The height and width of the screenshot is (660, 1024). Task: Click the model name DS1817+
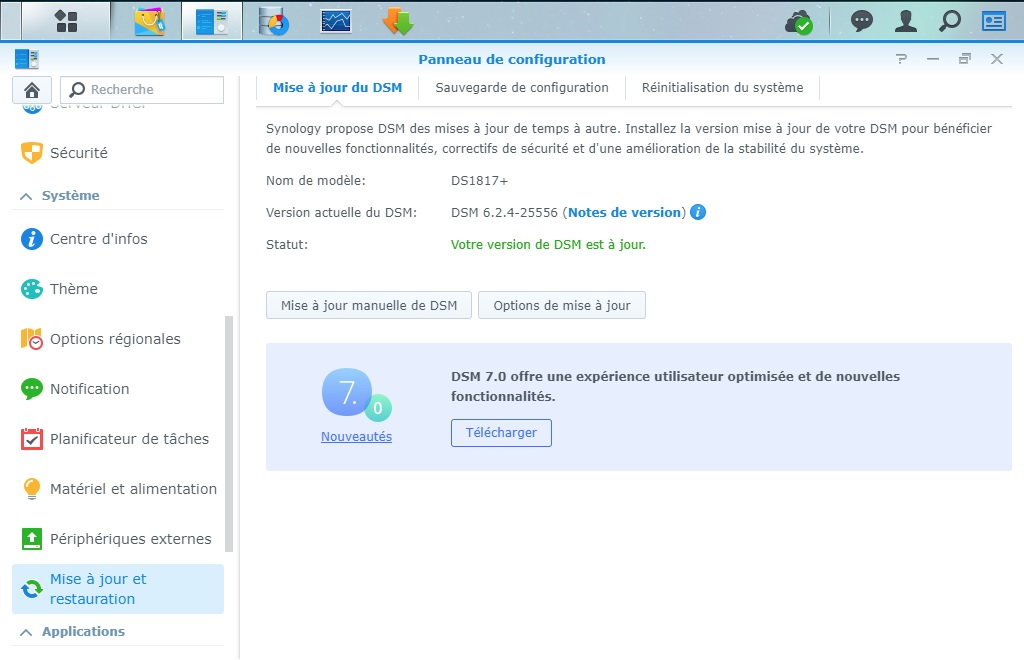tap(479, 181)
